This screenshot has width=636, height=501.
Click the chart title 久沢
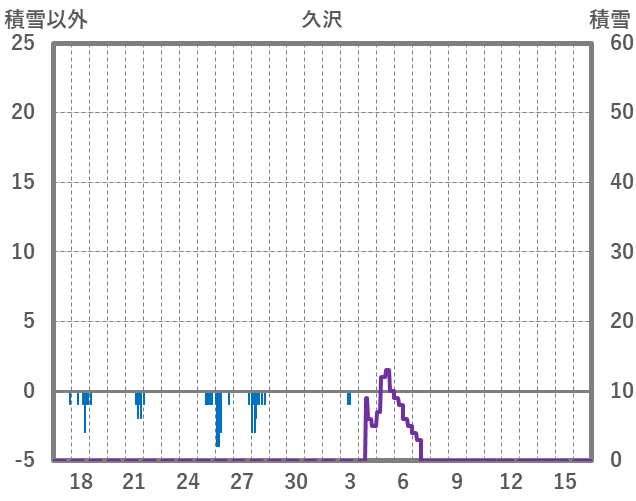[x=322, y=19]
